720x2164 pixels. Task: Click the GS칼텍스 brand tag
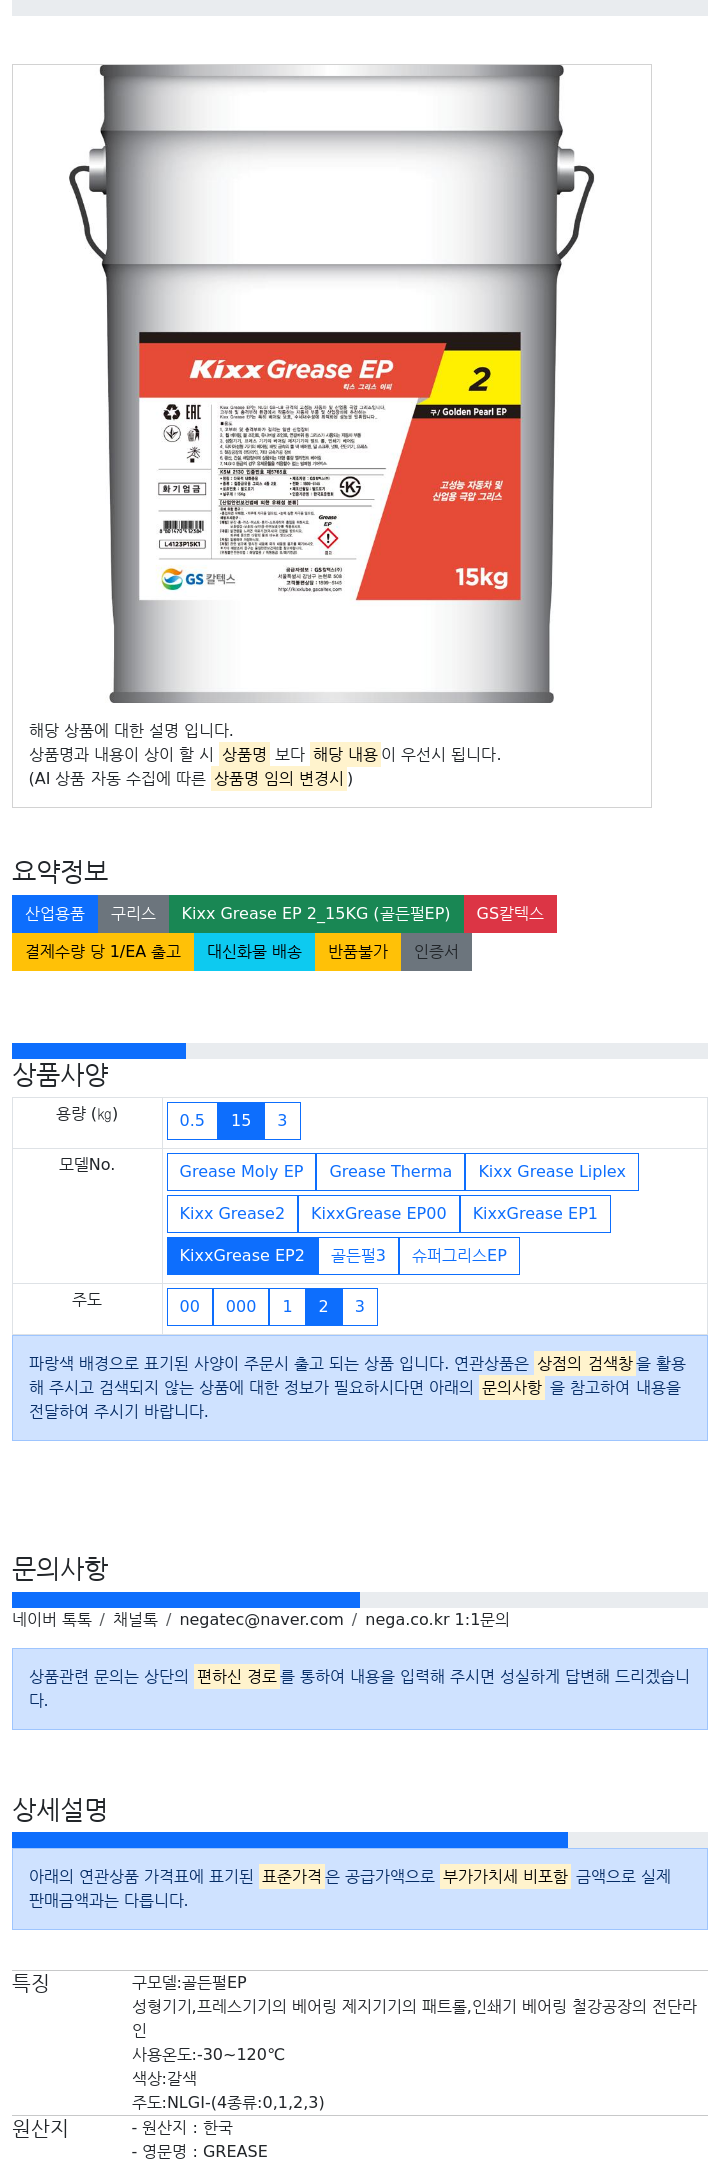[510, 913]
